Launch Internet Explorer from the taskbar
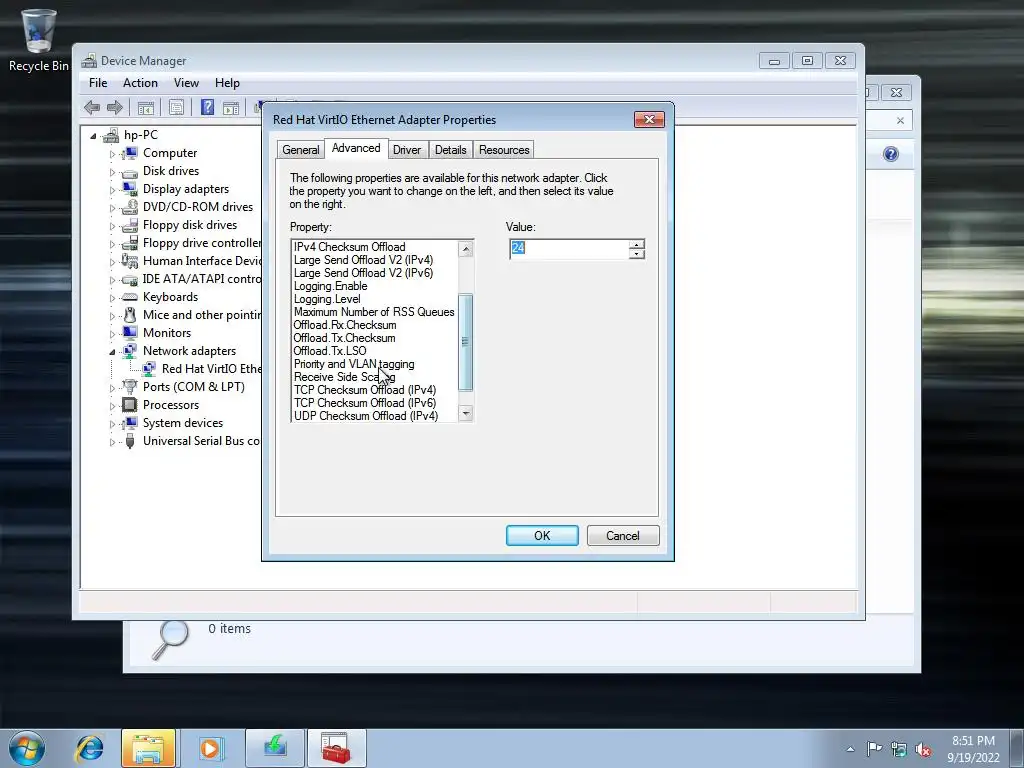The width and height of the screenshot is (1024, 768). pyautogui.click(x=89, y=748)
